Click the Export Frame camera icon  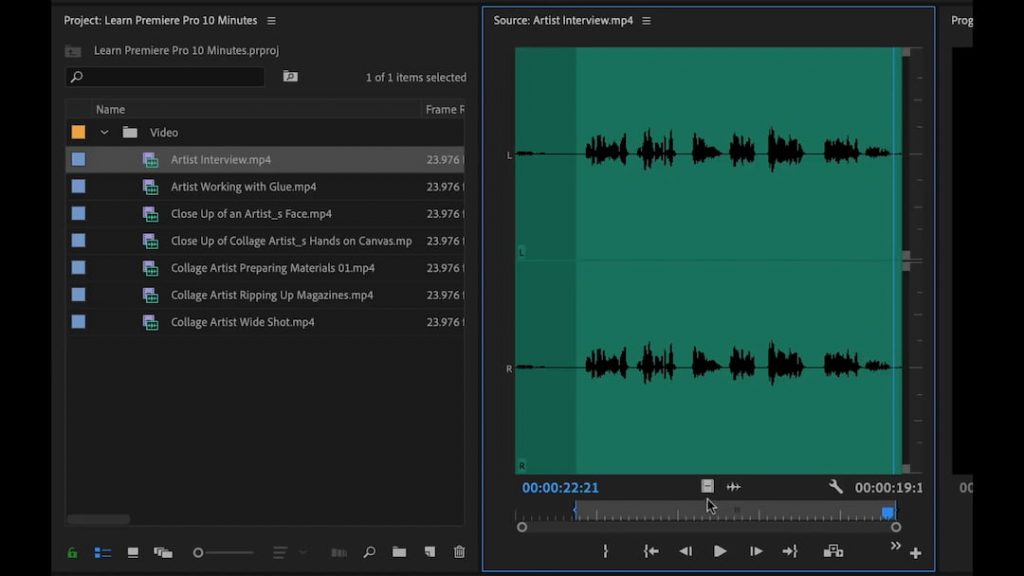[835, 551]
